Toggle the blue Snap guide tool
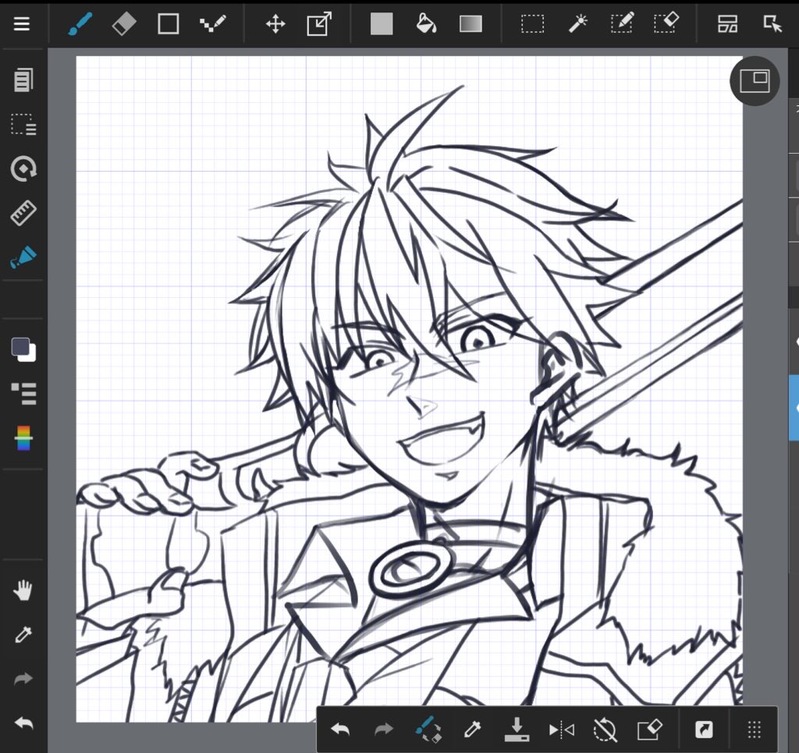Viewport: 799px width, 753px height. (23, 257)
